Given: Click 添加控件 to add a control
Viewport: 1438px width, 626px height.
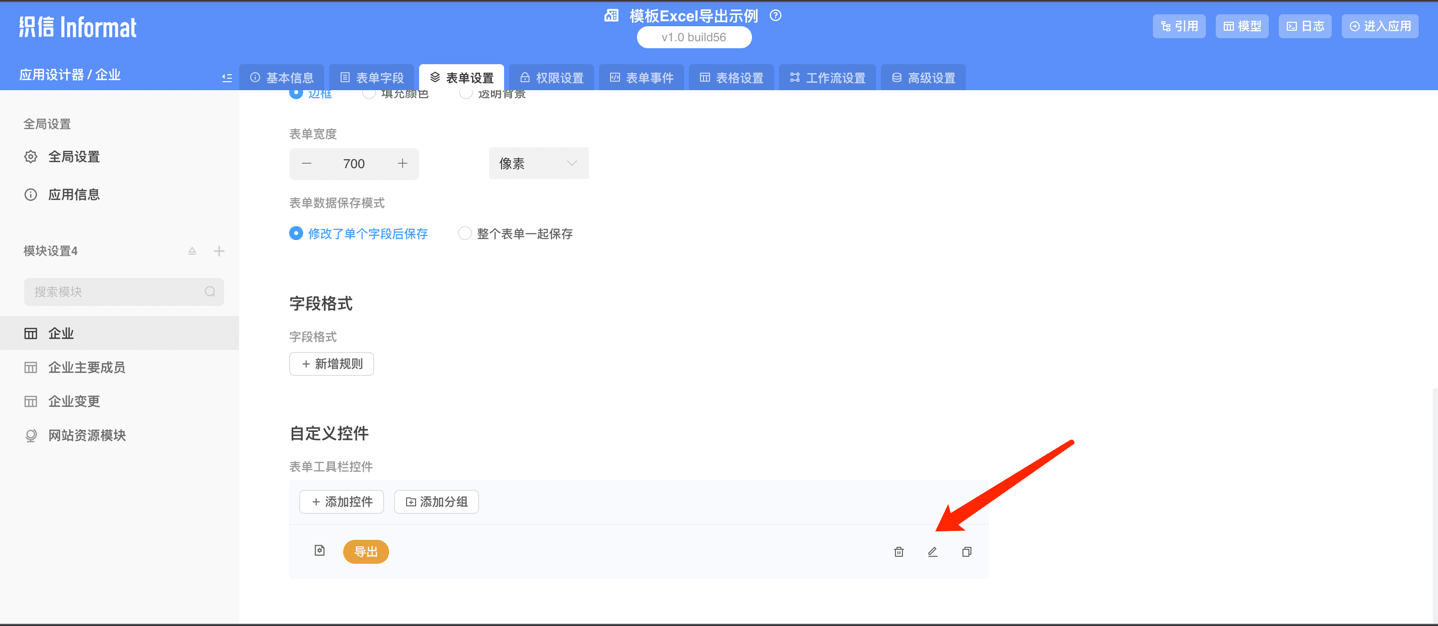Looking at the screenshot, I should (341, 501).
